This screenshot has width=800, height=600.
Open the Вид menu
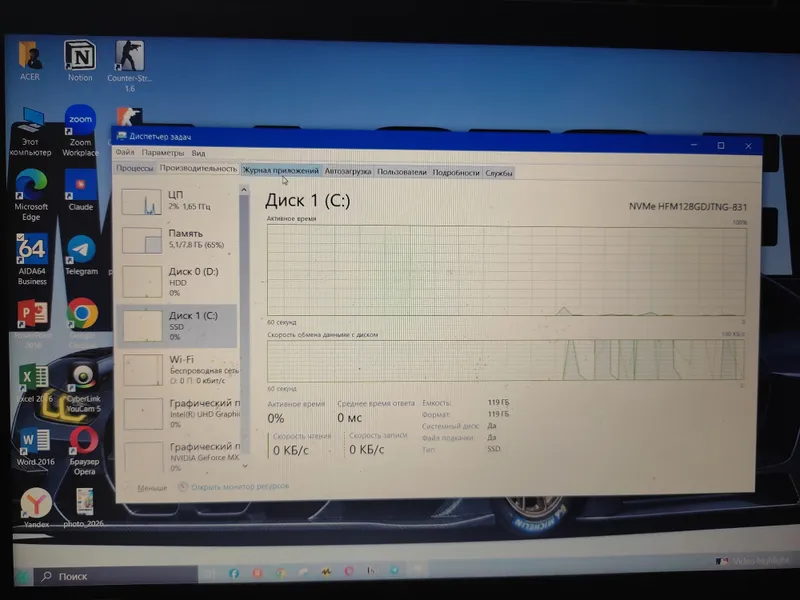click(x=198, y=153)
